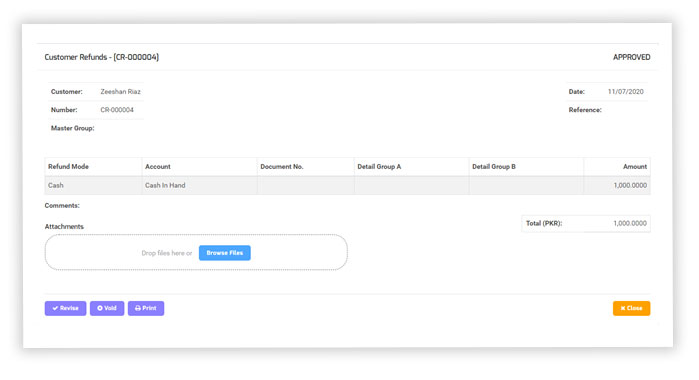
Task: Click the checkmark icon on Revise
Action: (55, 308)
